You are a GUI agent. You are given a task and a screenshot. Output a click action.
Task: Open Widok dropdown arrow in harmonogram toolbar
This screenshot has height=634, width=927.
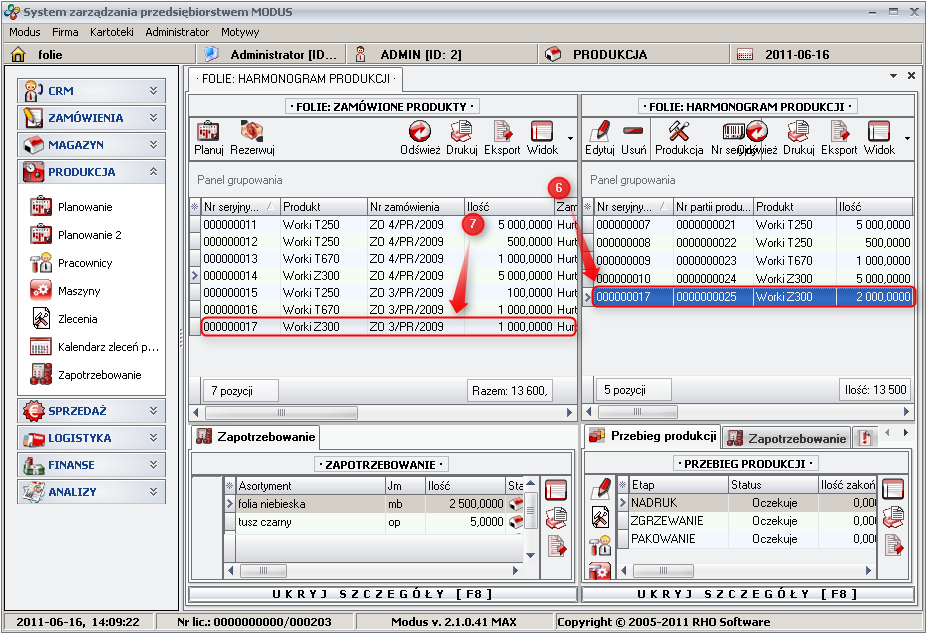(x=907, y=138)
